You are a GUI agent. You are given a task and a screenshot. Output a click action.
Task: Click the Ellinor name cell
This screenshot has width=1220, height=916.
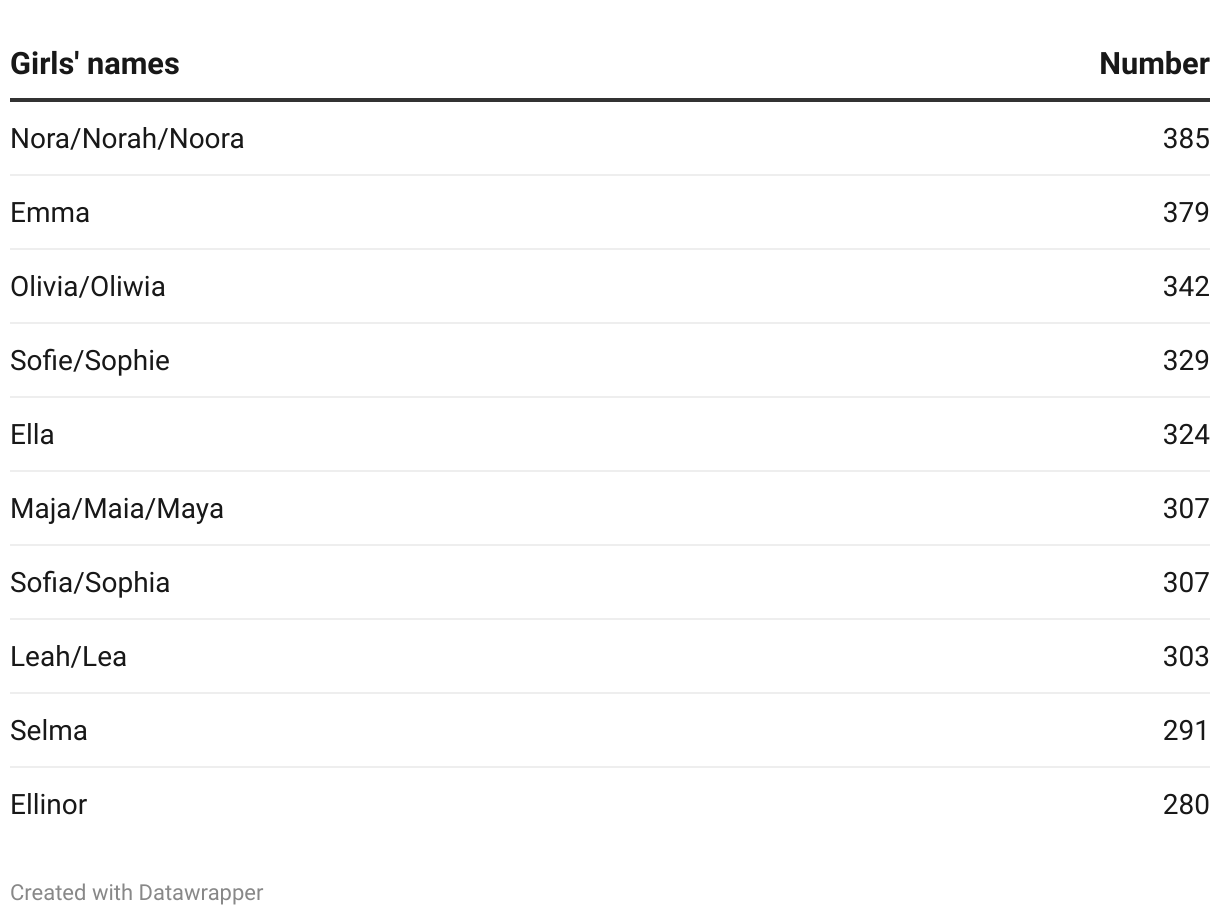tap(49, 804)
